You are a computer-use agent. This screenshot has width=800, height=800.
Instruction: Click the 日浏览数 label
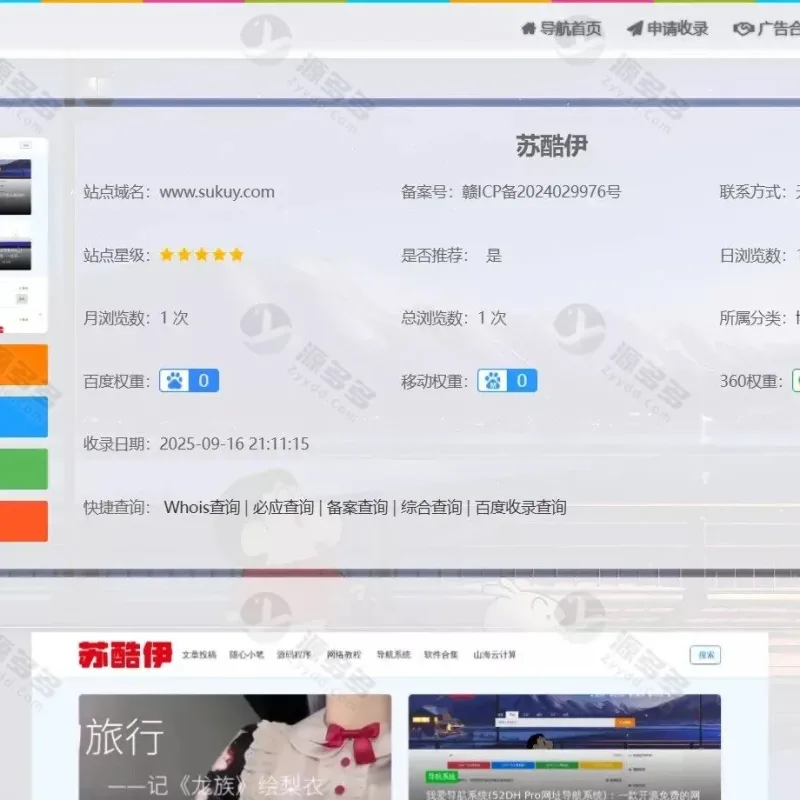(x=753, y=255)
